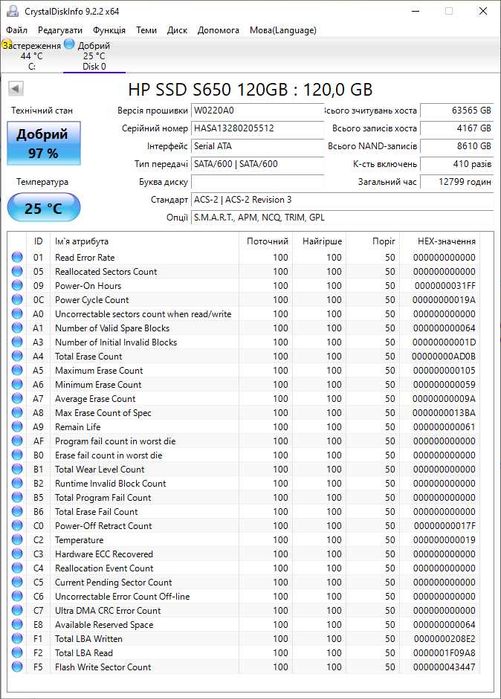Click the status icon for Flash Write Sector Count
Screen dimensions: 501x699
coord(17,666)
